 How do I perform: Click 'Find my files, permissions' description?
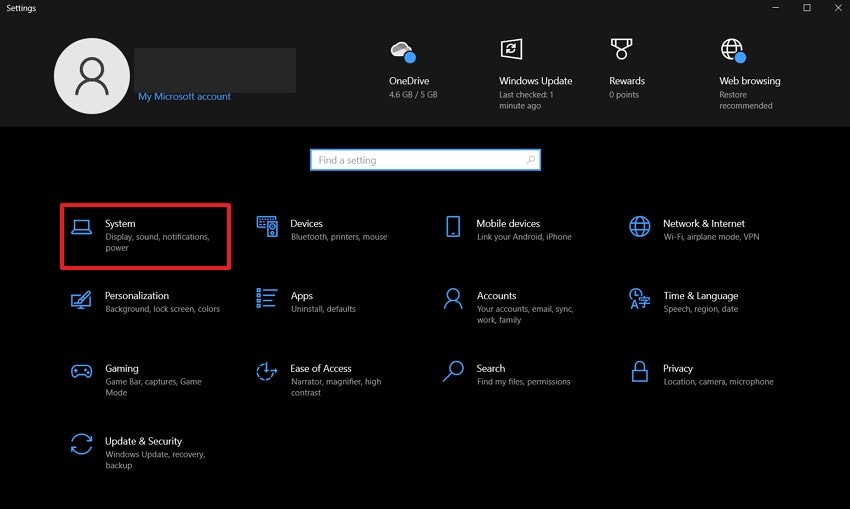point(524,382)
